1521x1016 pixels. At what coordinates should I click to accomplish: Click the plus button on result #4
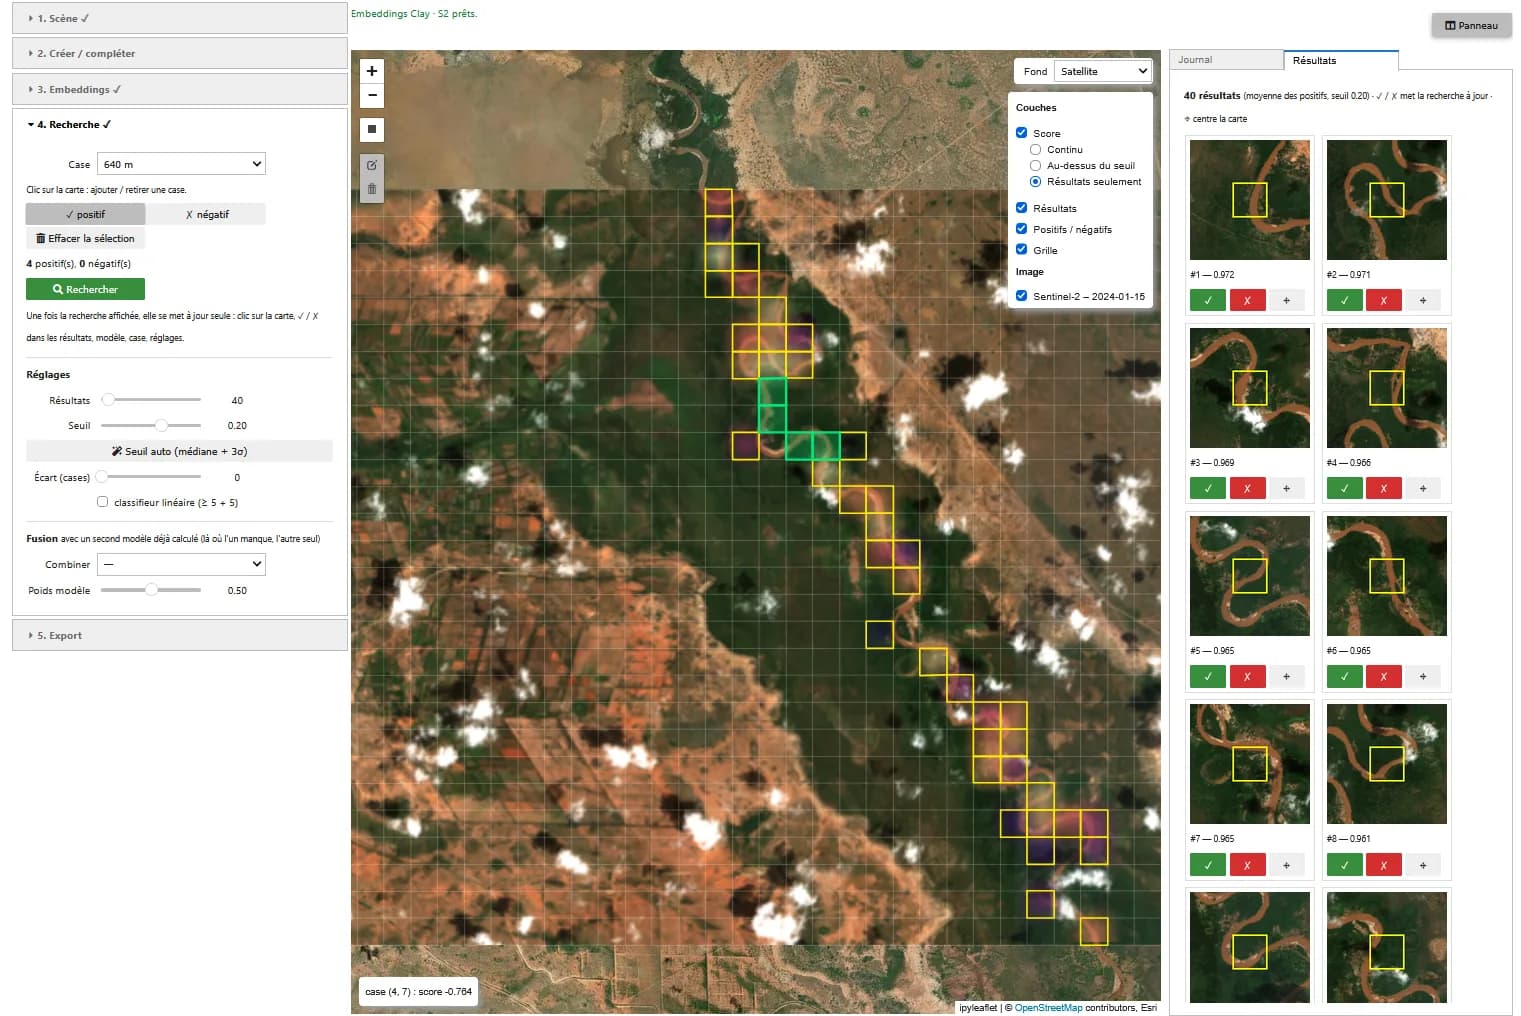(1423, 488)
